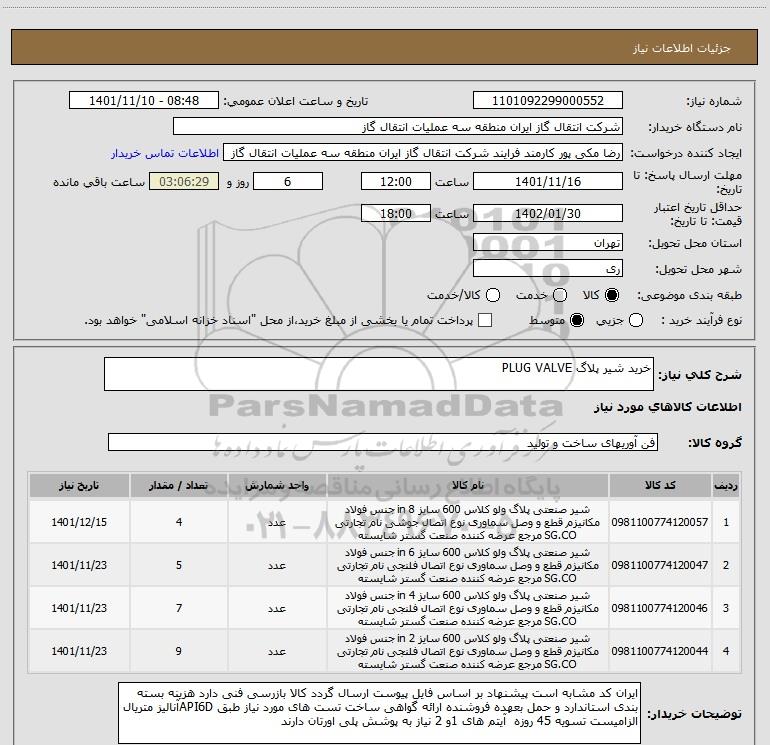Click the اطلاعات کالاهای مورد نیاز section heading
Screen dimensions: 770x745
(x=667, y=407)
